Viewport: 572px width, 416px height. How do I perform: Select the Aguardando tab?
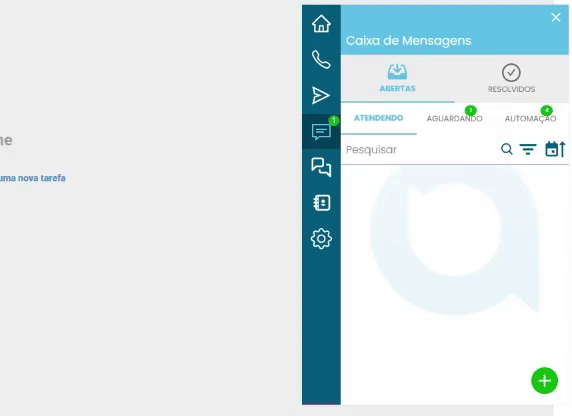click(455, 119)
